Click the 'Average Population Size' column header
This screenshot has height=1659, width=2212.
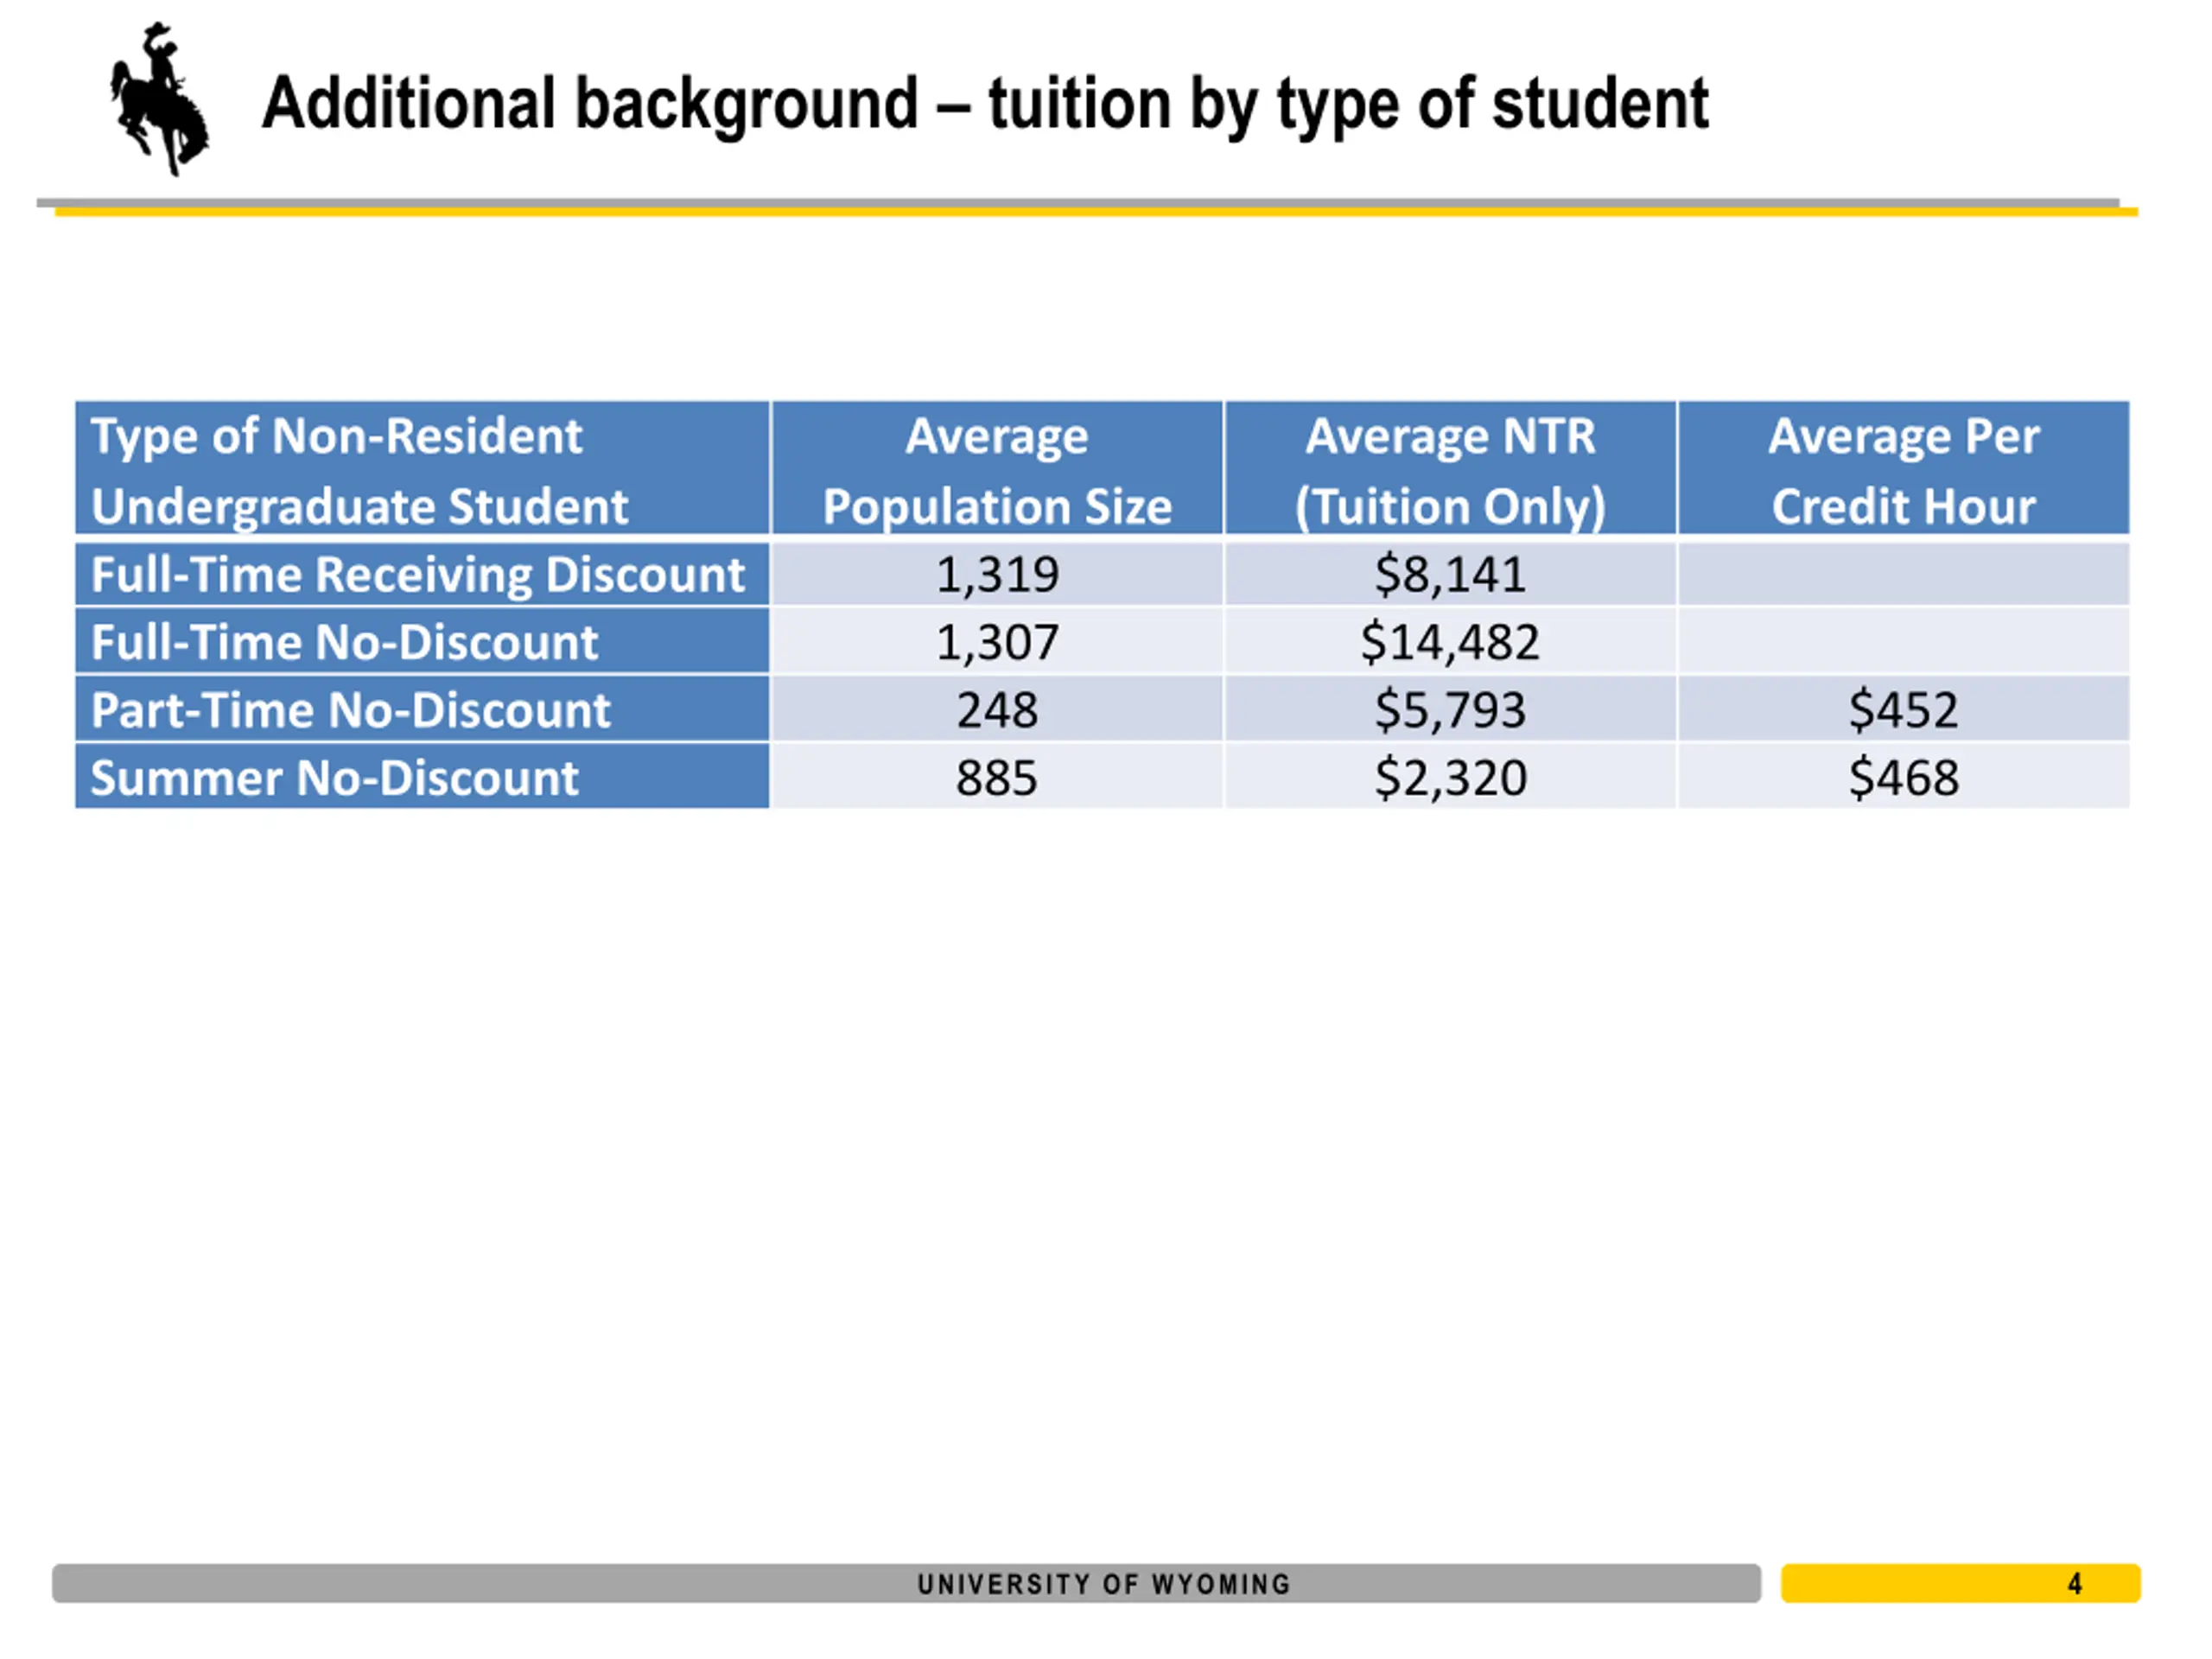coord(997,468)
